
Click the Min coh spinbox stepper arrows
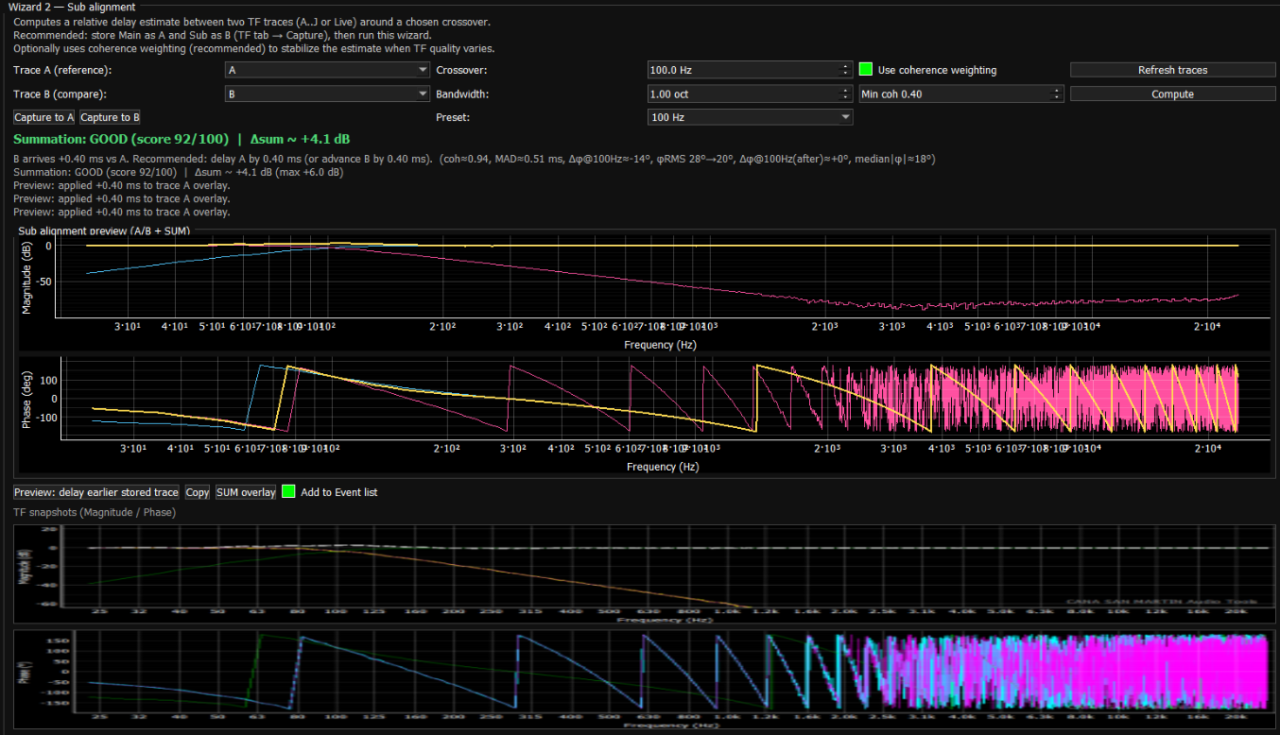coord(1057,94)
